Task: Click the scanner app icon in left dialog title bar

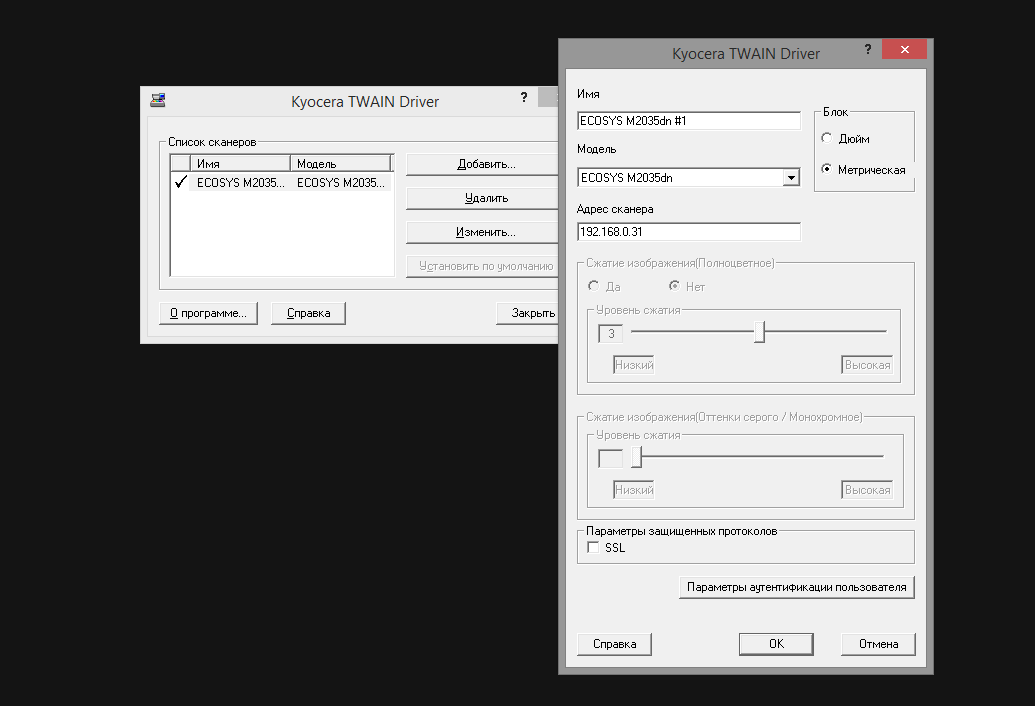Action: [158, 100]
